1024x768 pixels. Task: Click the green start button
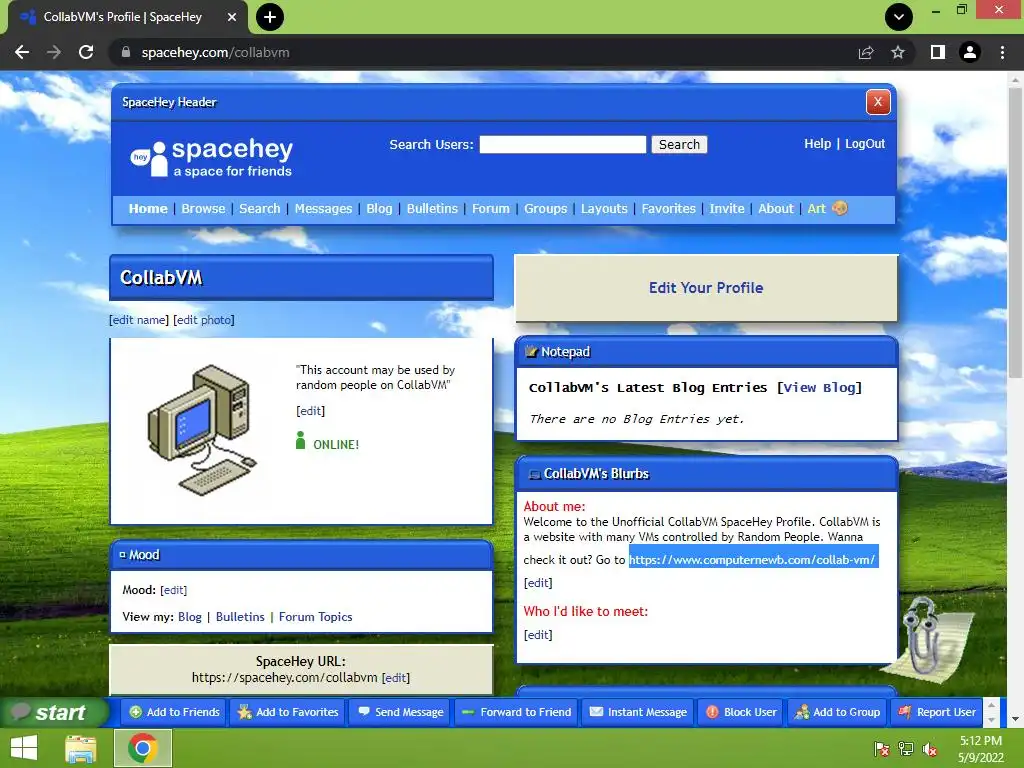pyautogui.click(x=55, y=712)
